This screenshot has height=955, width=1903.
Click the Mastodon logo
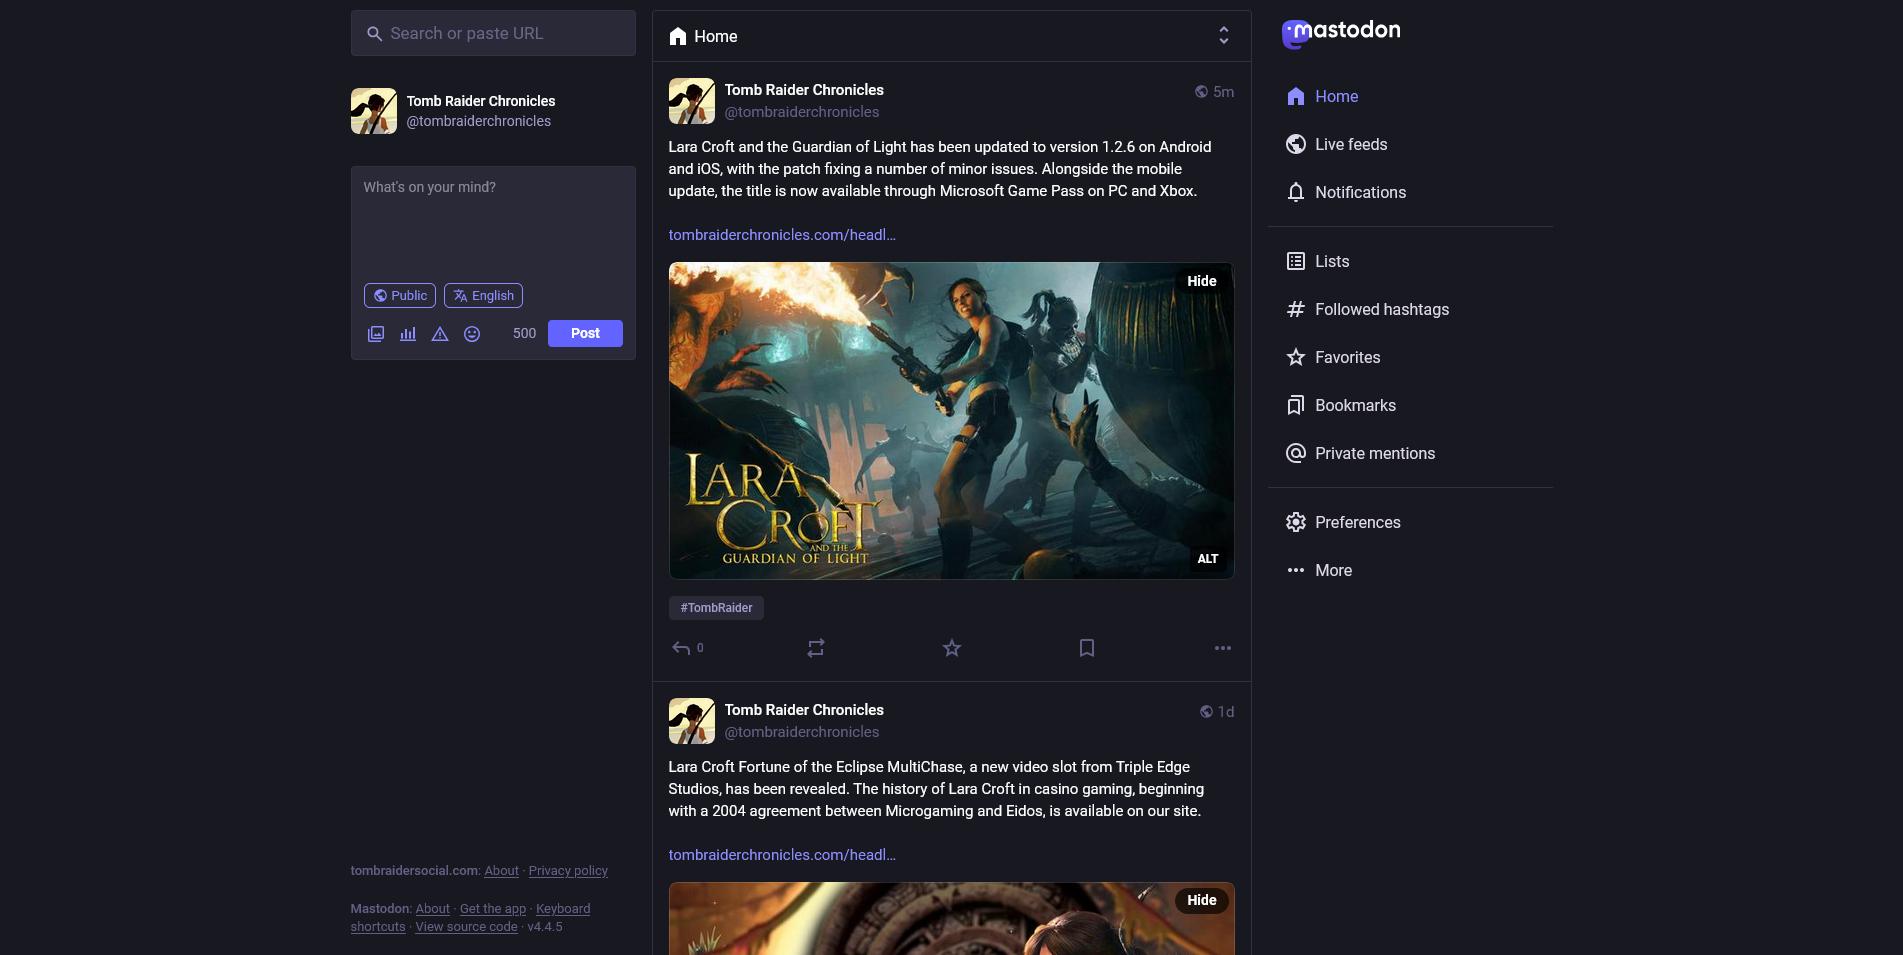(1341, 33)
